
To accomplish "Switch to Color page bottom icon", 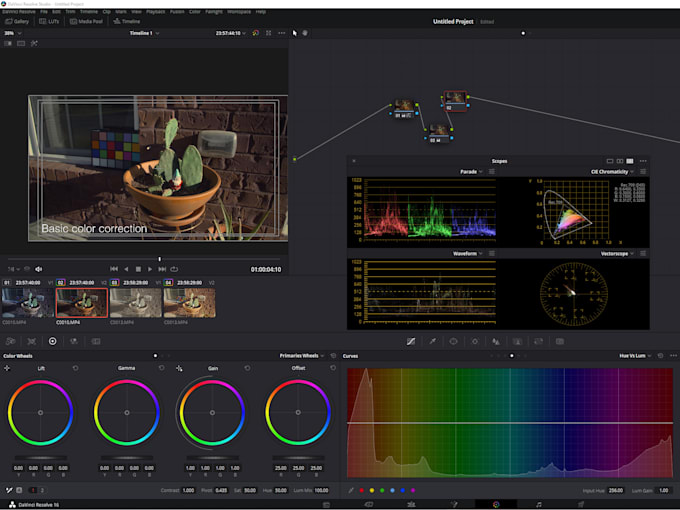I will click(x=496, y=504).
